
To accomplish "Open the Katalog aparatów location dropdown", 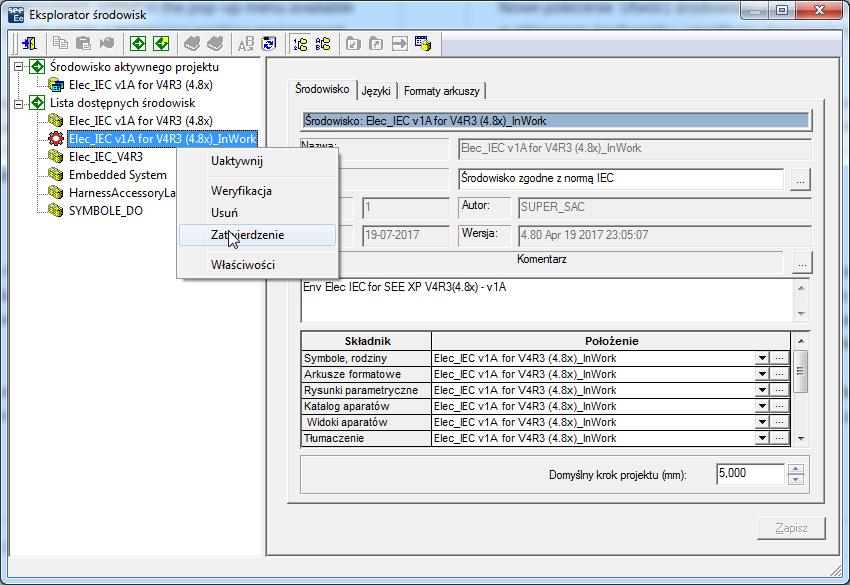I will [762, 406].
